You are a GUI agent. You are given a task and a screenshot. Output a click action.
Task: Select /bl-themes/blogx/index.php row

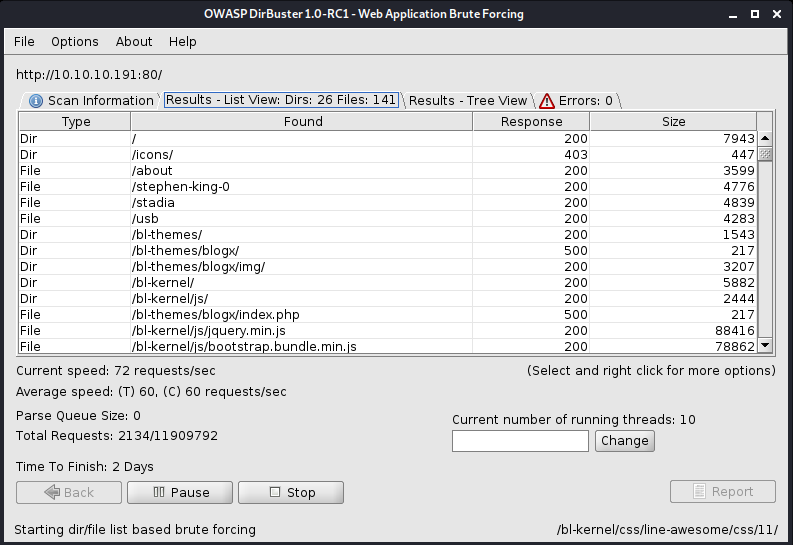point(388,315)
